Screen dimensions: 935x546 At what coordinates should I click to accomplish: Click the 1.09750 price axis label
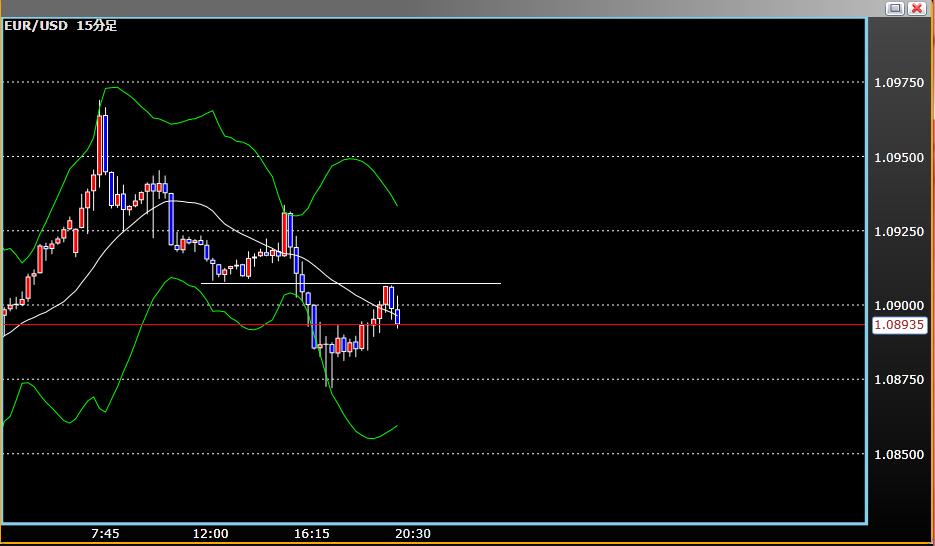pos(899,83)
